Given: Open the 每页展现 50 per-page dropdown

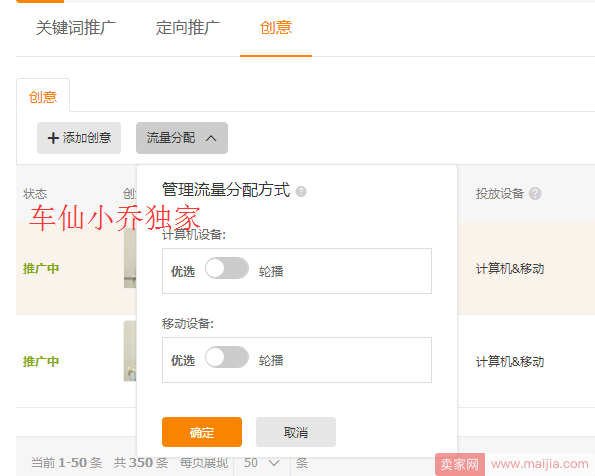Looking at the screenshot, I should coord(262,463).
